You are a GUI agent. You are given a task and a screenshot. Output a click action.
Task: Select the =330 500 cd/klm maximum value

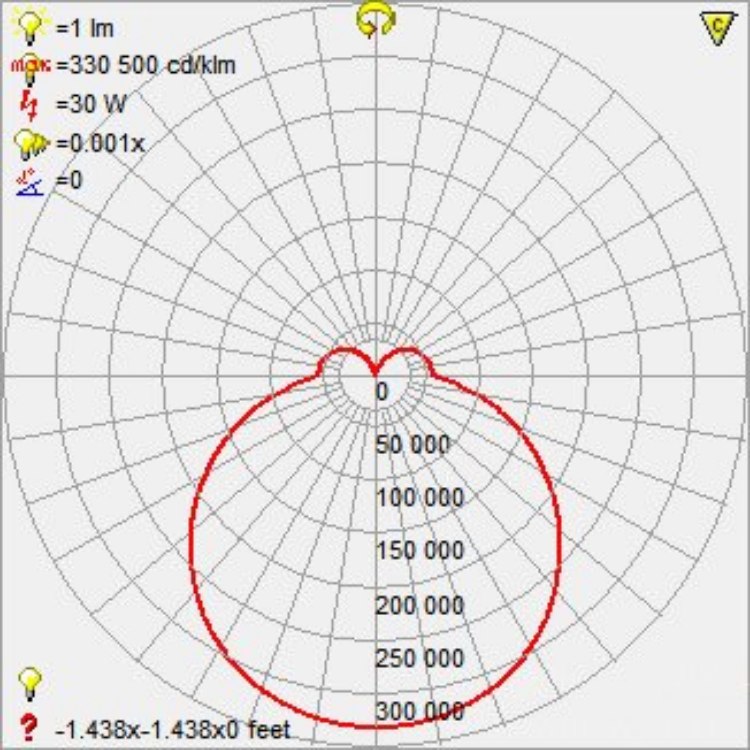click(147, 66)
